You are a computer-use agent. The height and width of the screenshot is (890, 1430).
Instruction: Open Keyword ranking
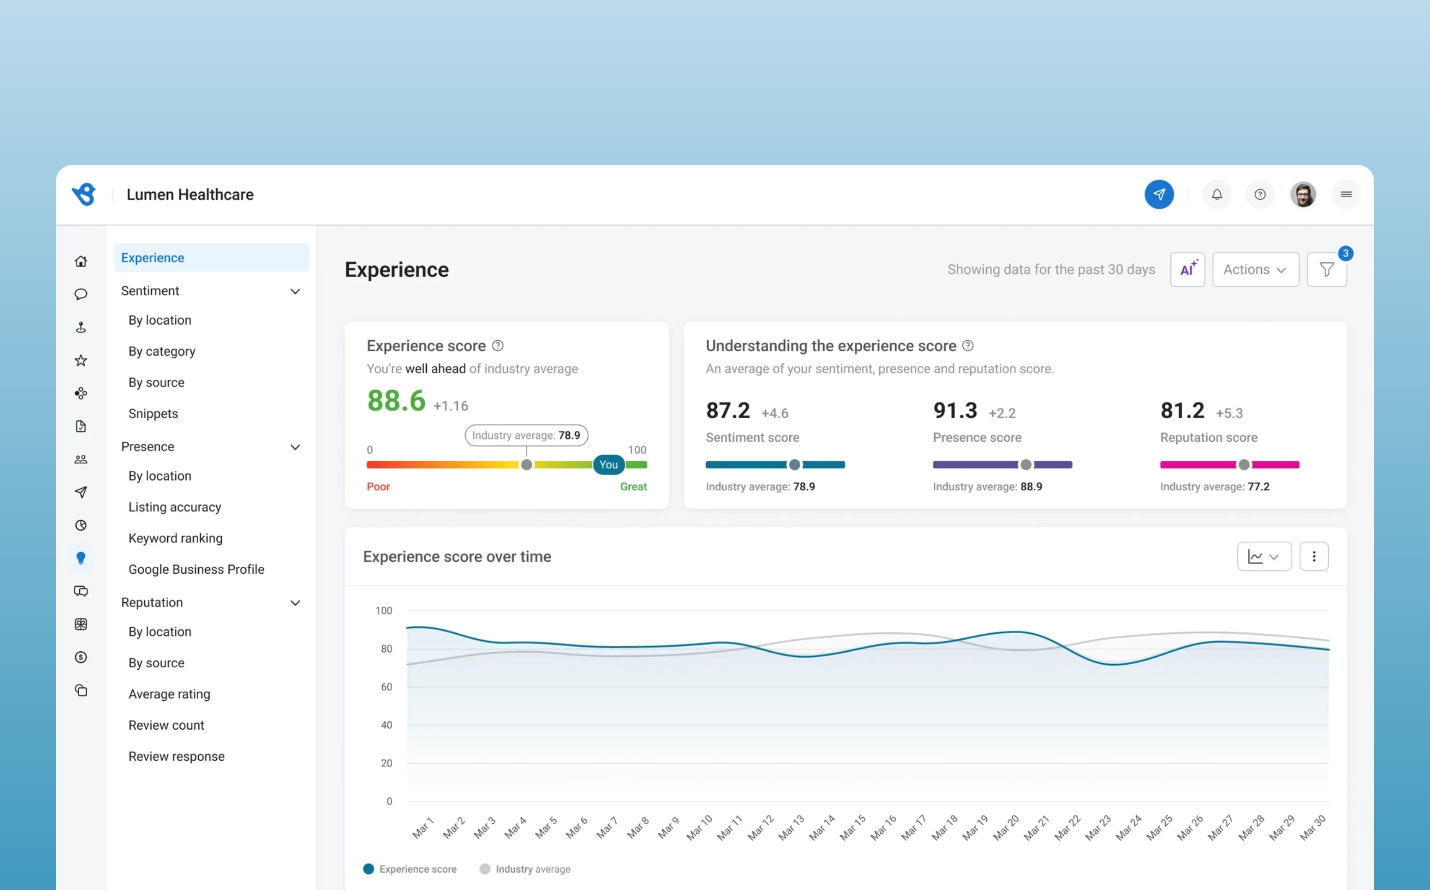176,538
